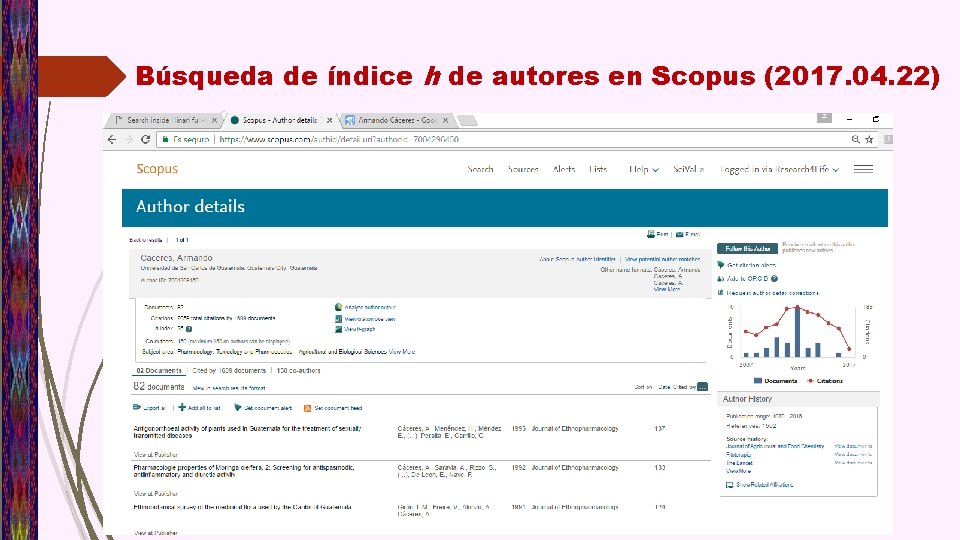Open the Lists menu item
The width and height of the screenshot is (960, 540).
[x=598, y=169]
